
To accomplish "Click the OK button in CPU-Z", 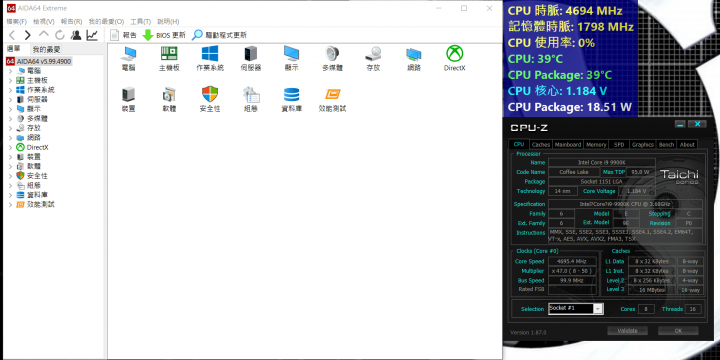I will [678, 331].
